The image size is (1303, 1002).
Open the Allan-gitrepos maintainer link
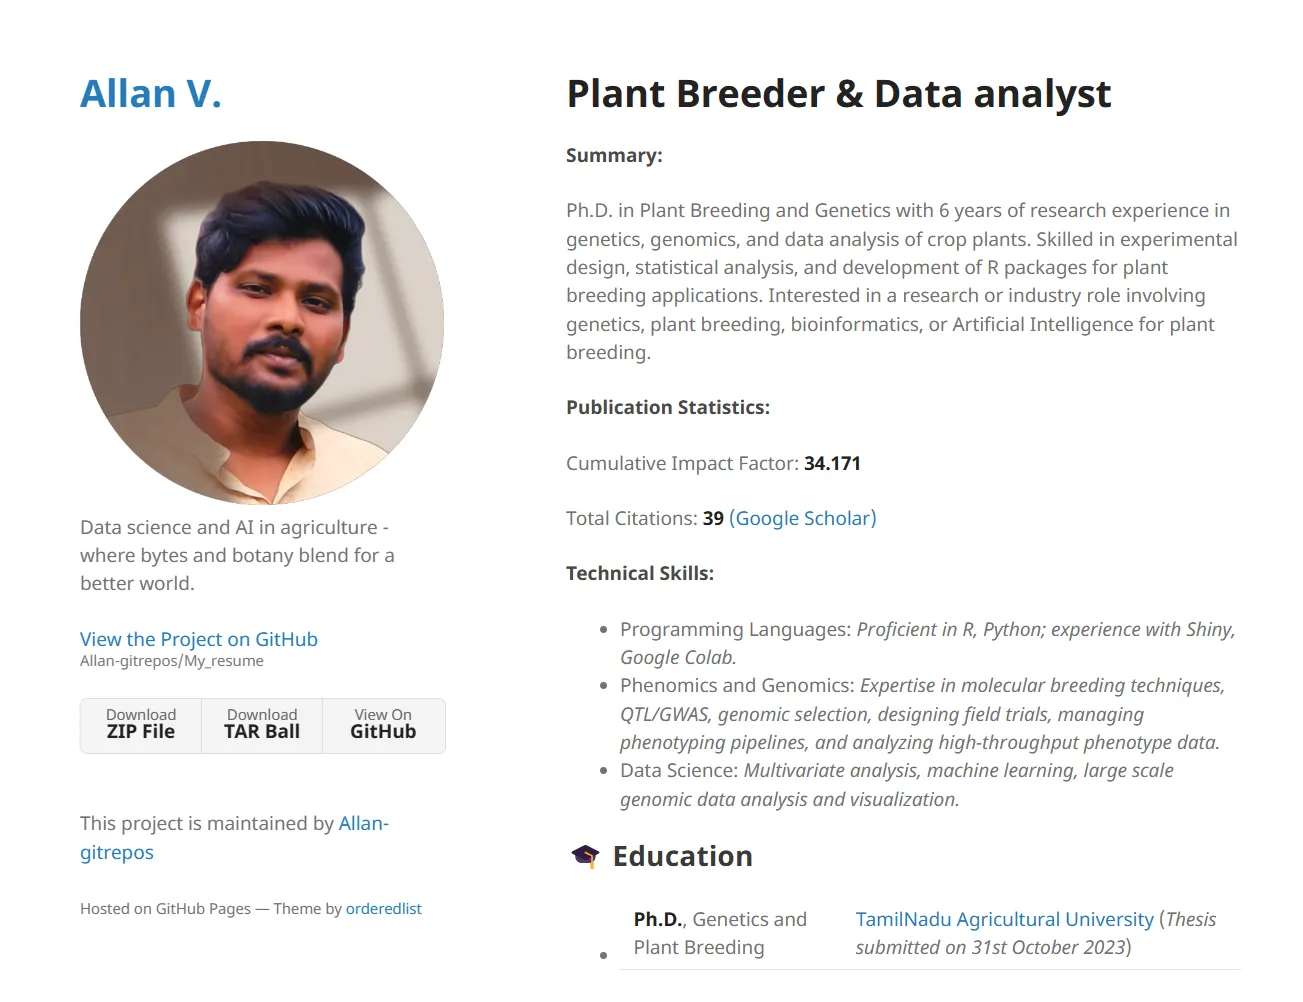pyautogui.click(x=234, y=838)
